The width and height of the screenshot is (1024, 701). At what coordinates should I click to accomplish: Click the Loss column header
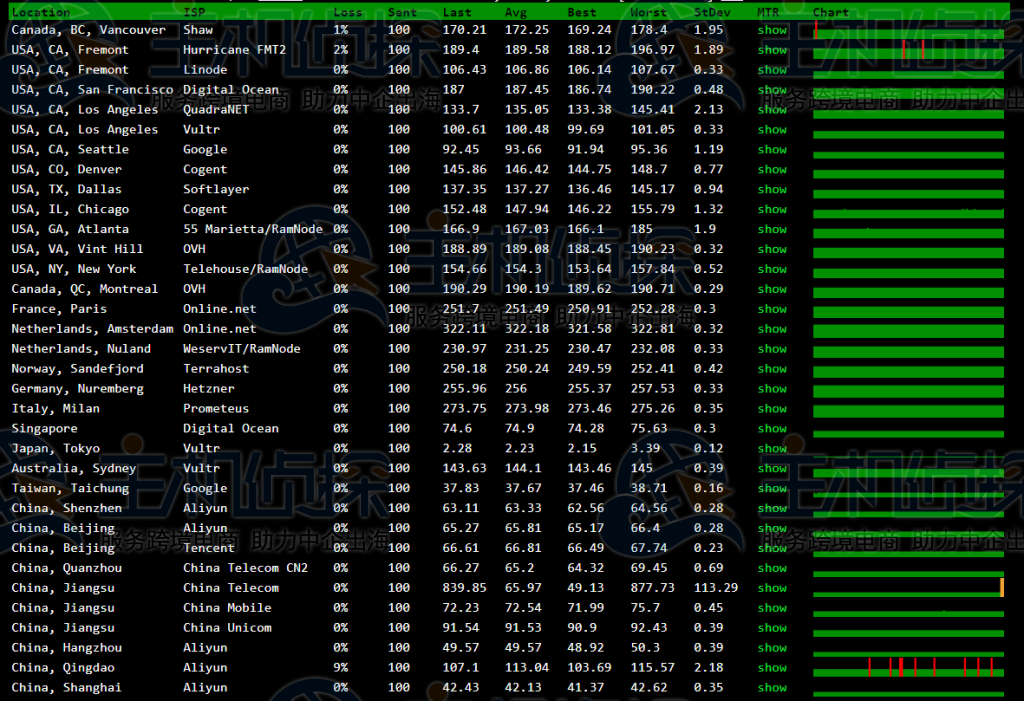point(348,12)
